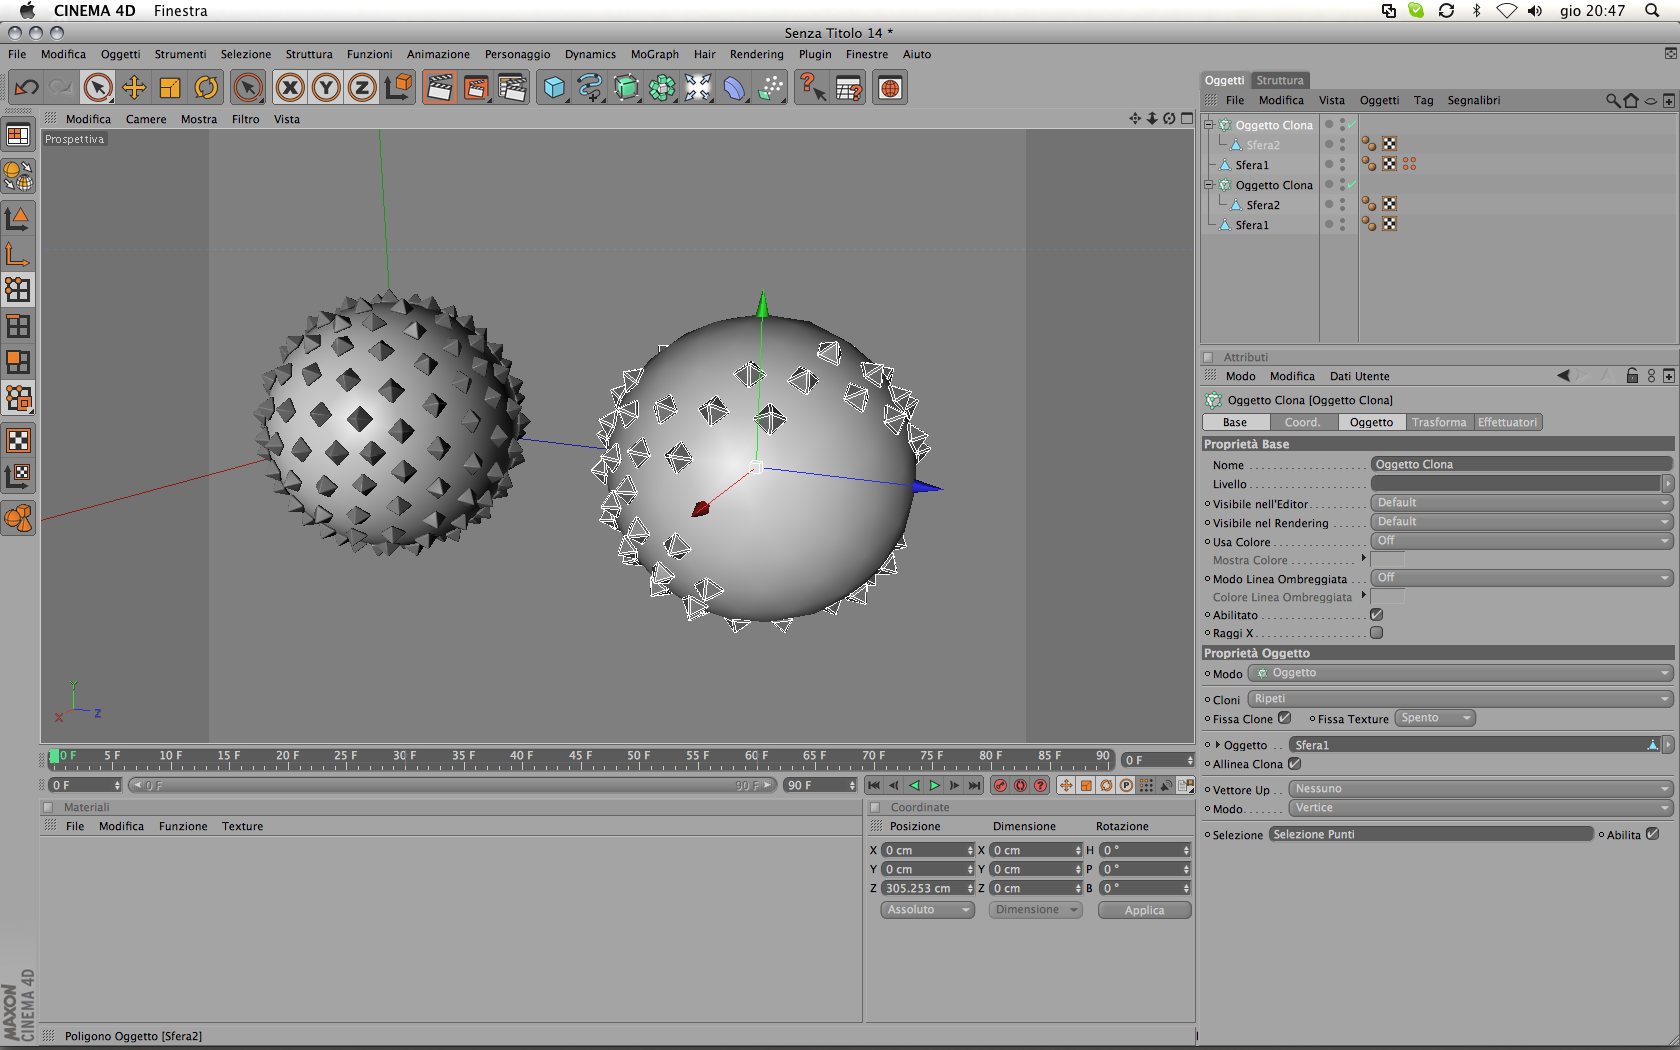The height and width of the screenshot is (1050, 1680).
Task: Toggle the Allinea Clona checkbox
Action: tap(1294, 764)
